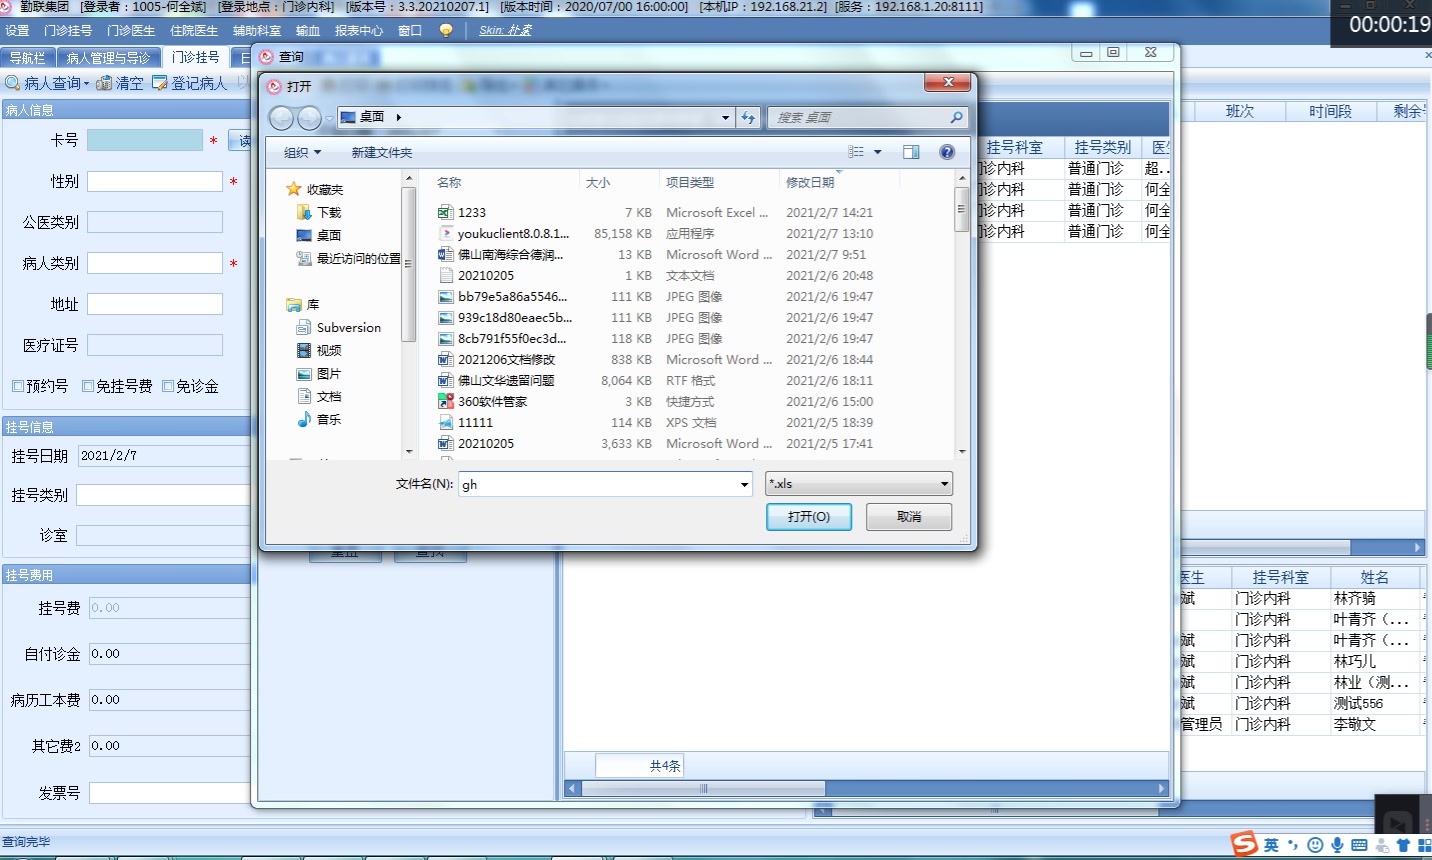Click the skin shirt icon in input bar
Screen dimensions: 1432x860
coord(1404,845)
